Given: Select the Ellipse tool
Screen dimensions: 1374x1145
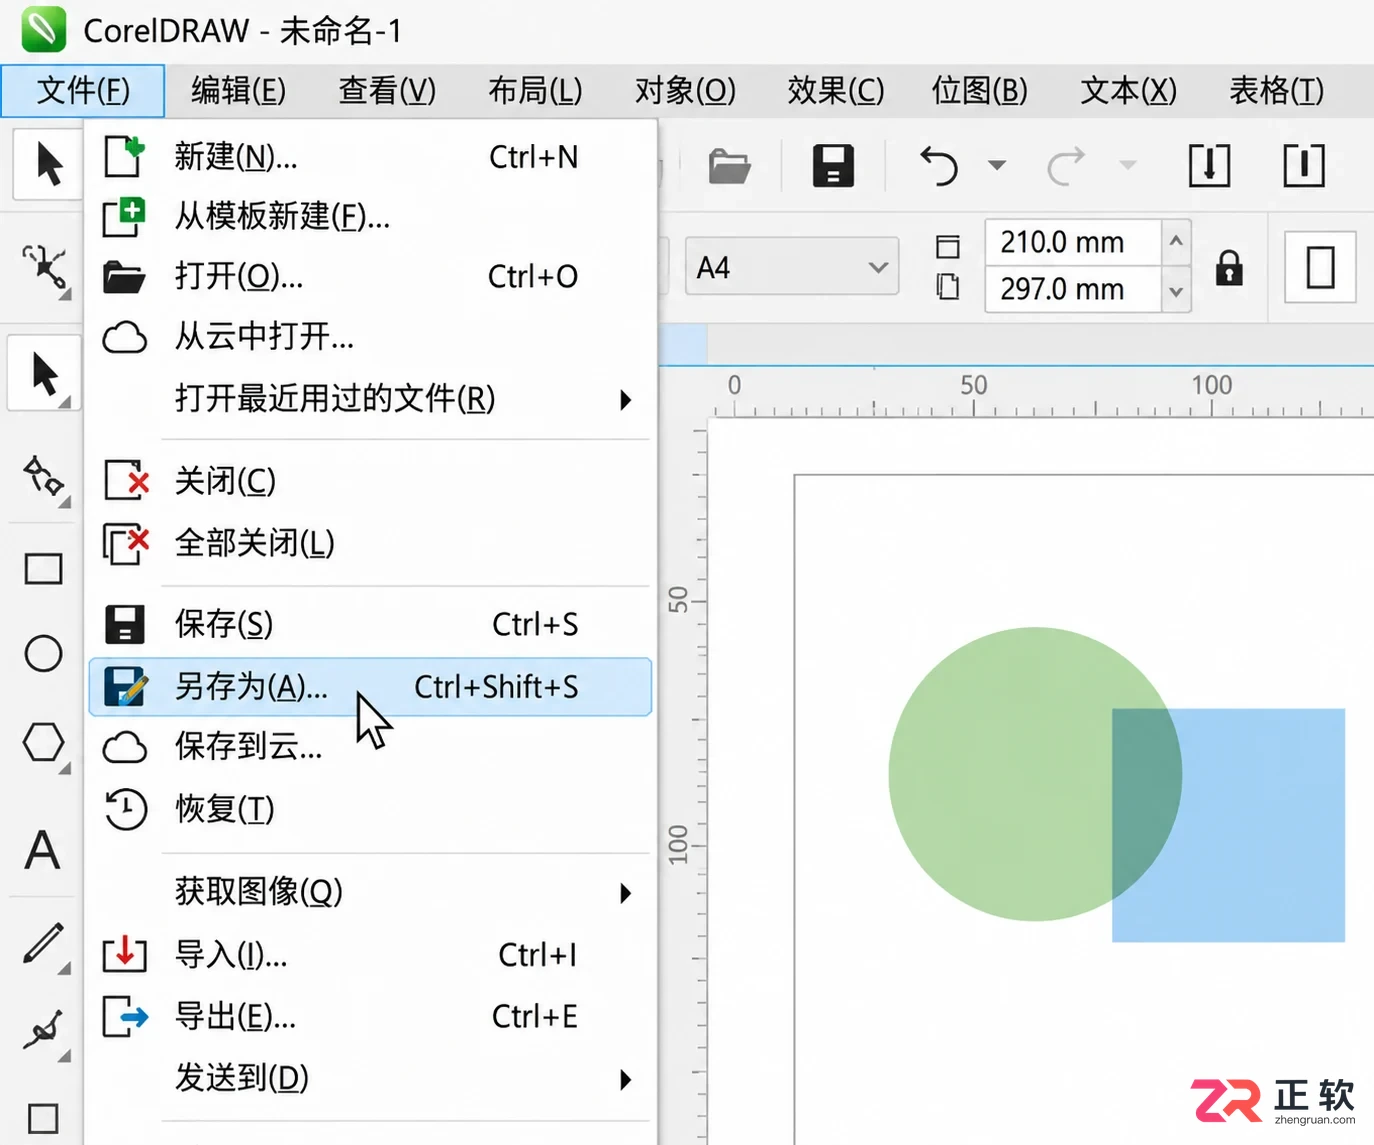Looking at the screenshot, I should click(43, 653).
